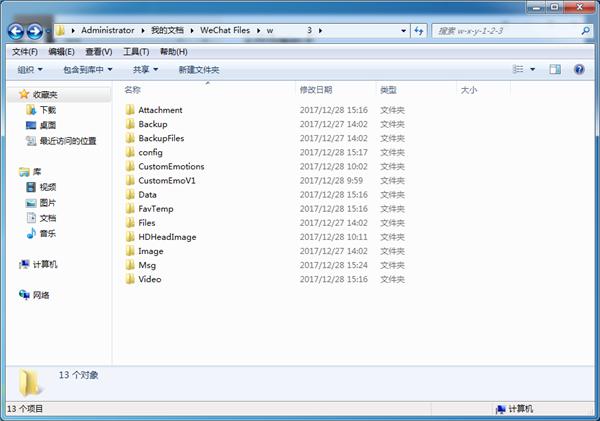Image resolution: width=600 pixels, height=421 pixels.
Task: Open the 文件(F) menu
Action: (x=25, y=52)
